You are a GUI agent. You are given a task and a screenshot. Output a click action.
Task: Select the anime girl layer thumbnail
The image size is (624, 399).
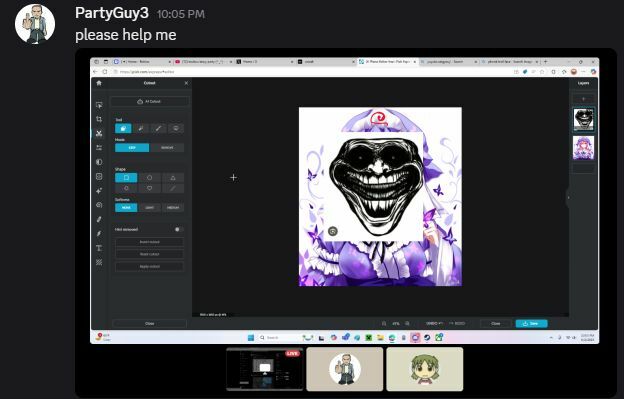point(583,148)
